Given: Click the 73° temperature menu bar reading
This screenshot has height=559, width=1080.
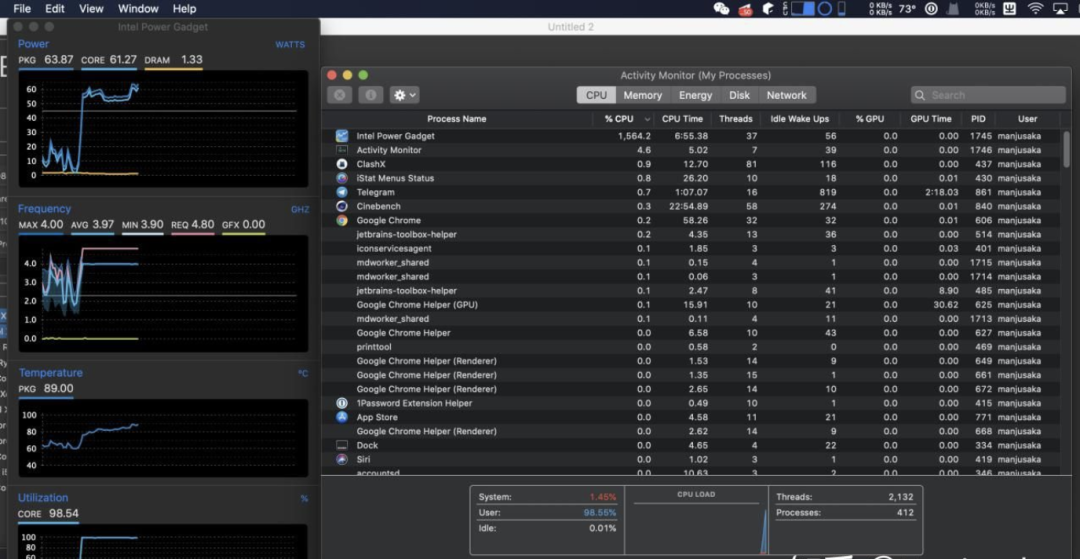Looking at the screenshot, I should (907, 9).
